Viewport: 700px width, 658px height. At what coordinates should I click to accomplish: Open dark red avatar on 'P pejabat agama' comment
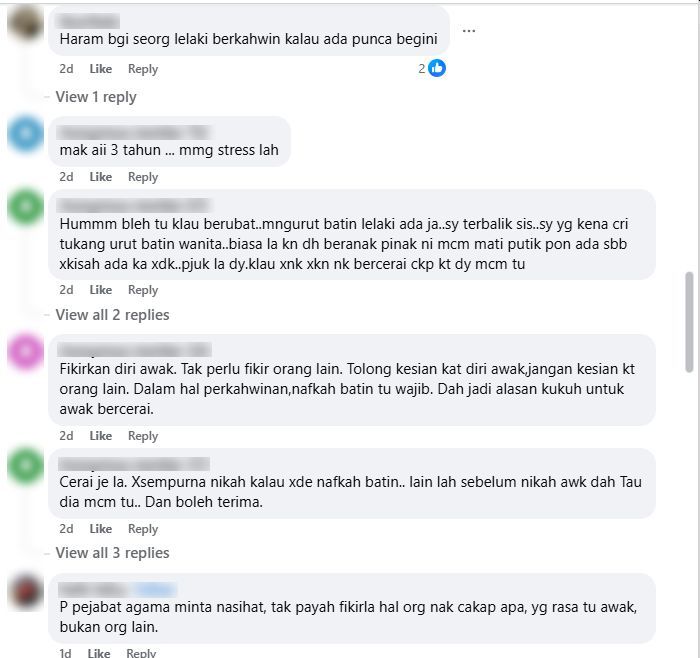pyautogui.click(x=25, y=591)
